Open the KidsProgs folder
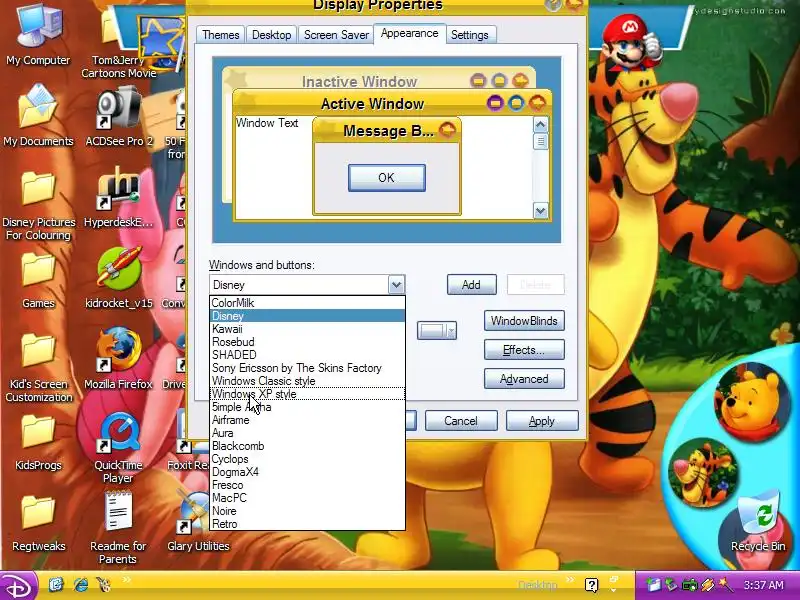800x600 pixels. click(x=38, y=442)
